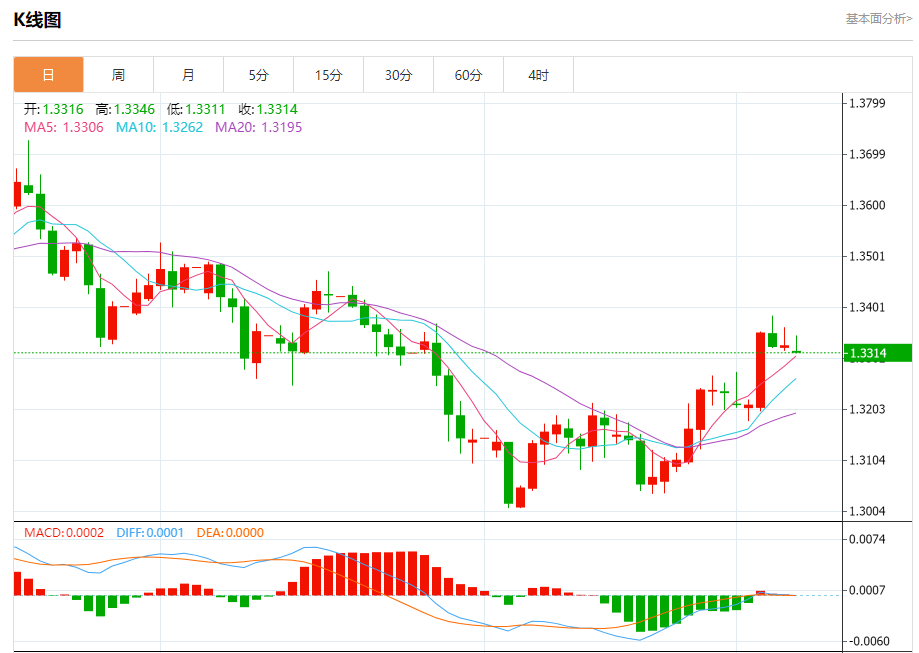
Task: Click the 1.3699 price axis label
Action: 867,154
